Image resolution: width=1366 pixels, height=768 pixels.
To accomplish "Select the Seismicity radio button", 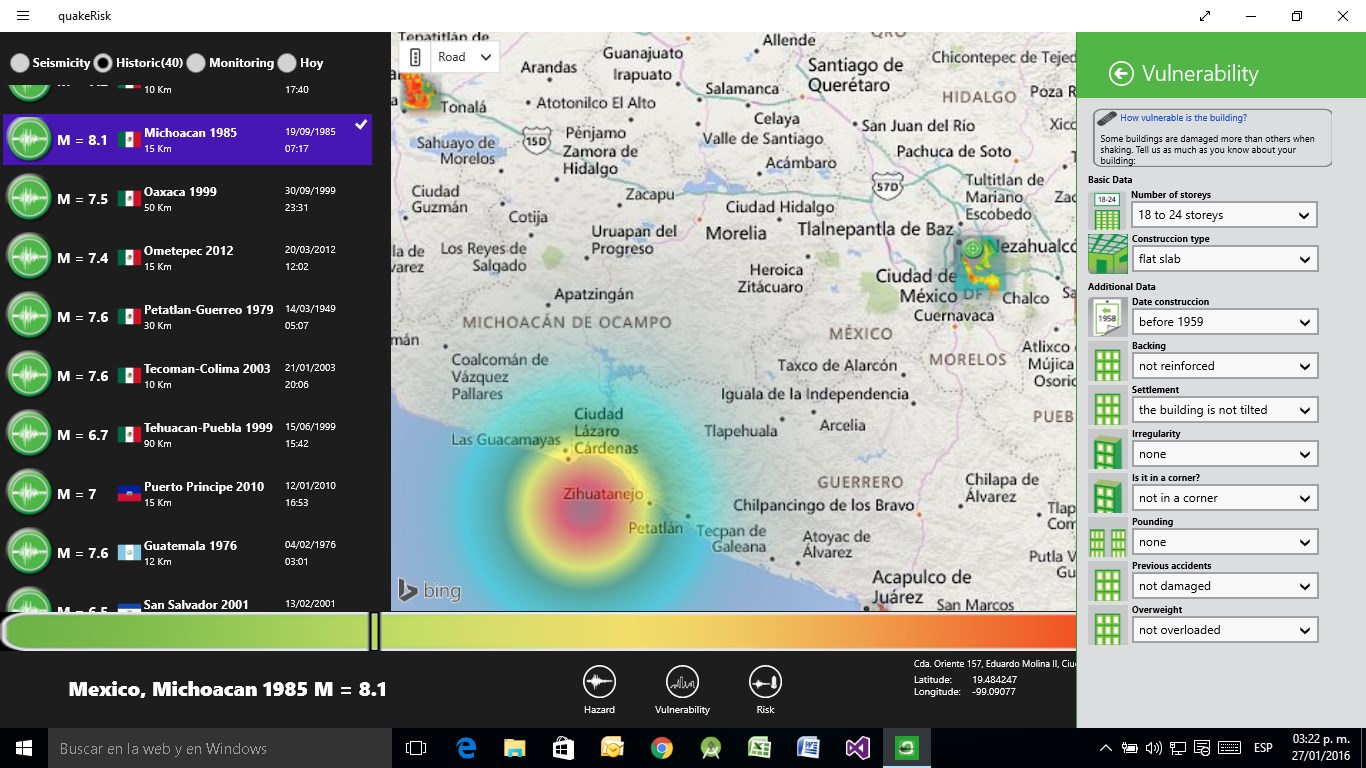I will click(20, 63).
